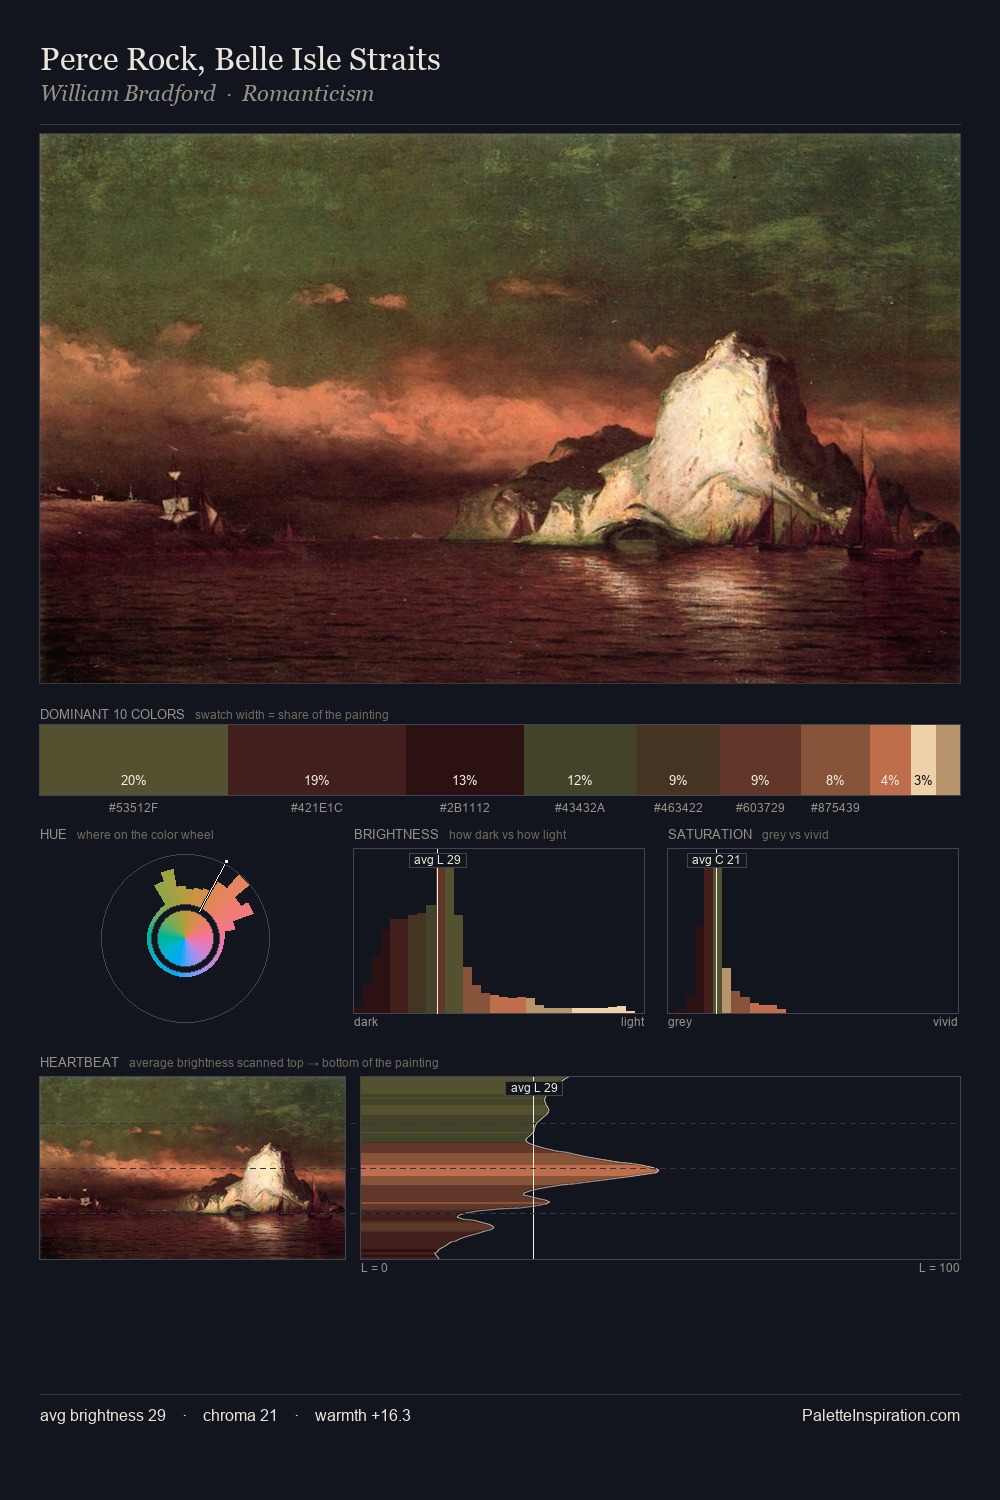Click the 'avg L 29' label in Heartbeat chart
1000x1500 pixels.
534,1088
